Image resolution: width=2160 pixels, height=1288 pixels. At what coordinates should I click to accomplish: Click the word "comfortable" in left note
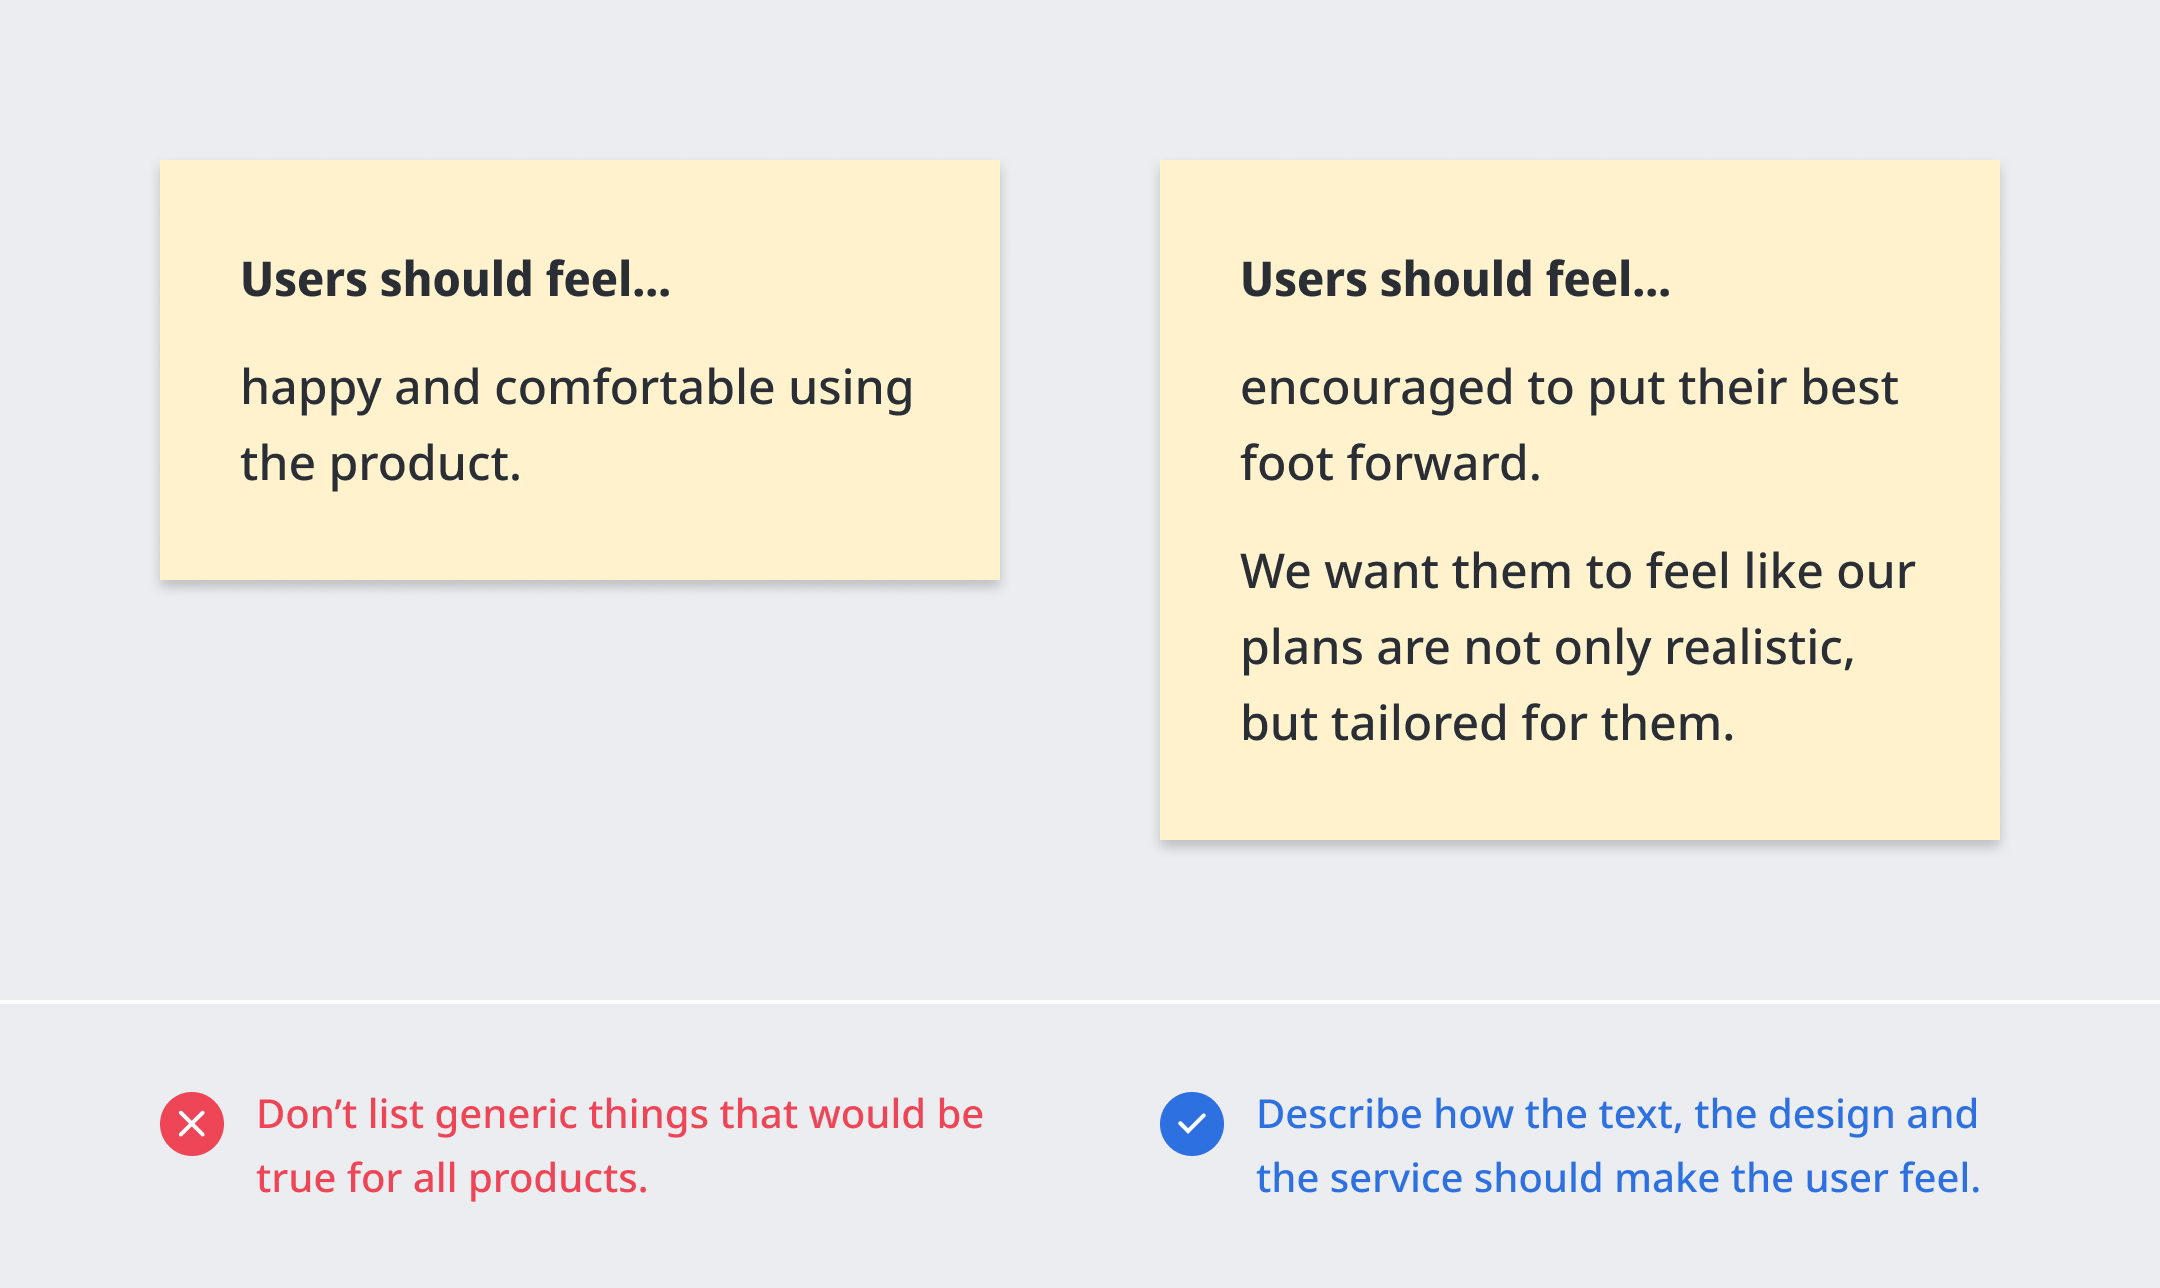[x=634, y=388]
